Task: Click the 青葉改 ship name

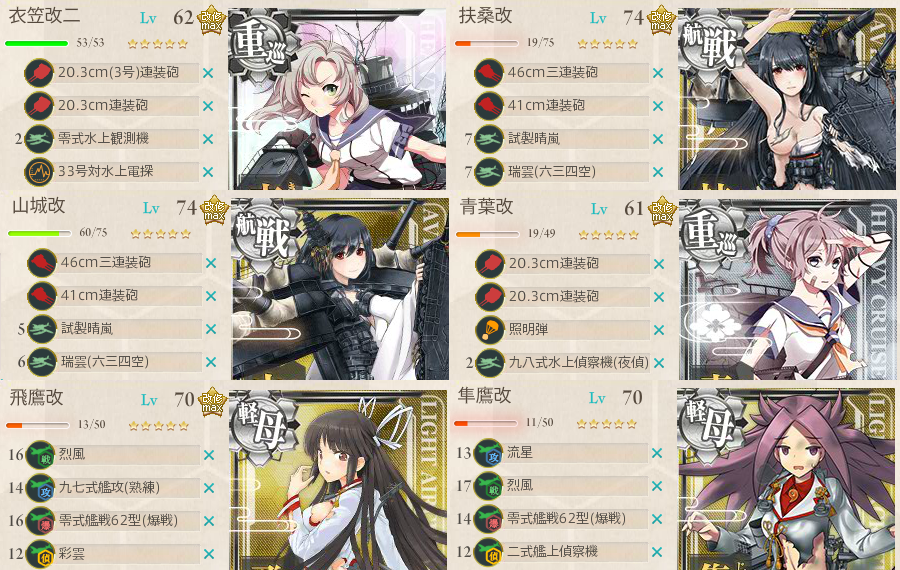Action: pos(486,207)
